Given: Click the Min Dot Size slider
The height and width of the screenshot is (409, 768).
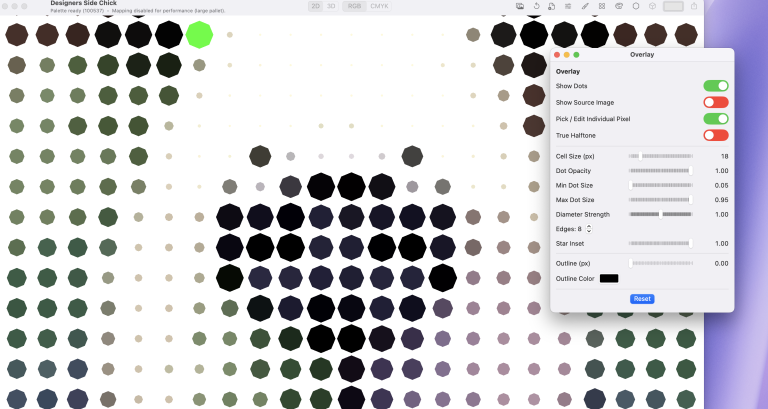Looking at the screenshot, I should [x=661, y=185].
